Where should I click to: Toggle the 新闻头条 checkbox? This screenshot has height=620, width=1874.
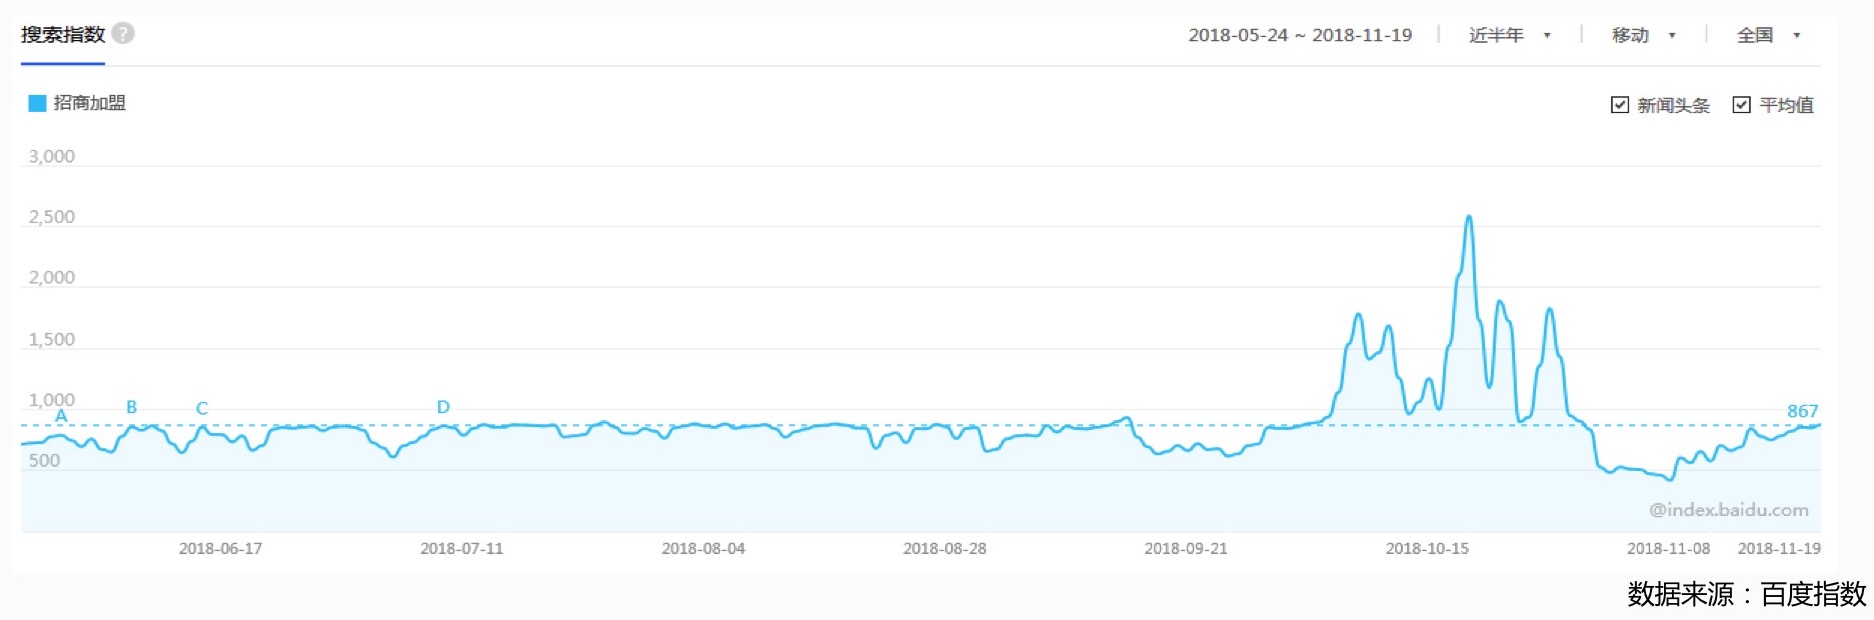pos(1620,105)
